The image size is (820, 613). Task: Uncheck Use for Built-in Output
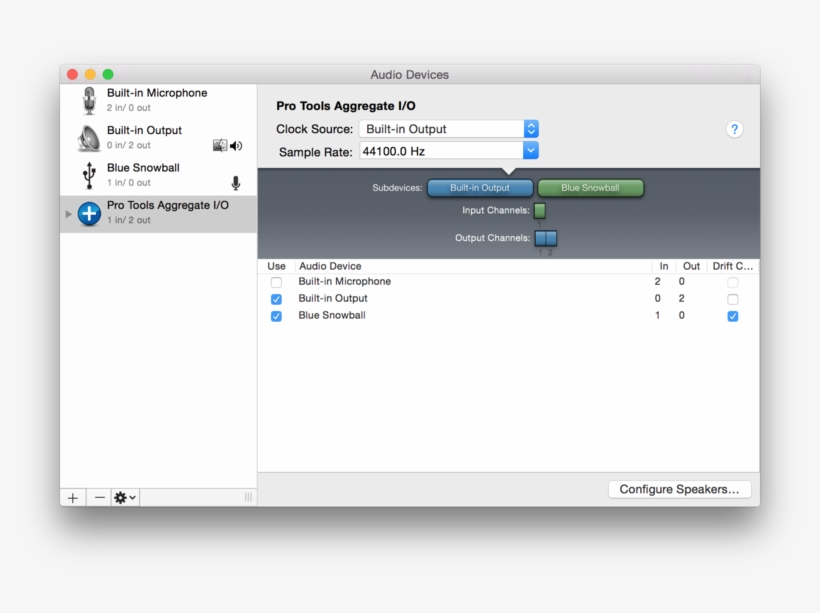point(276,299)
